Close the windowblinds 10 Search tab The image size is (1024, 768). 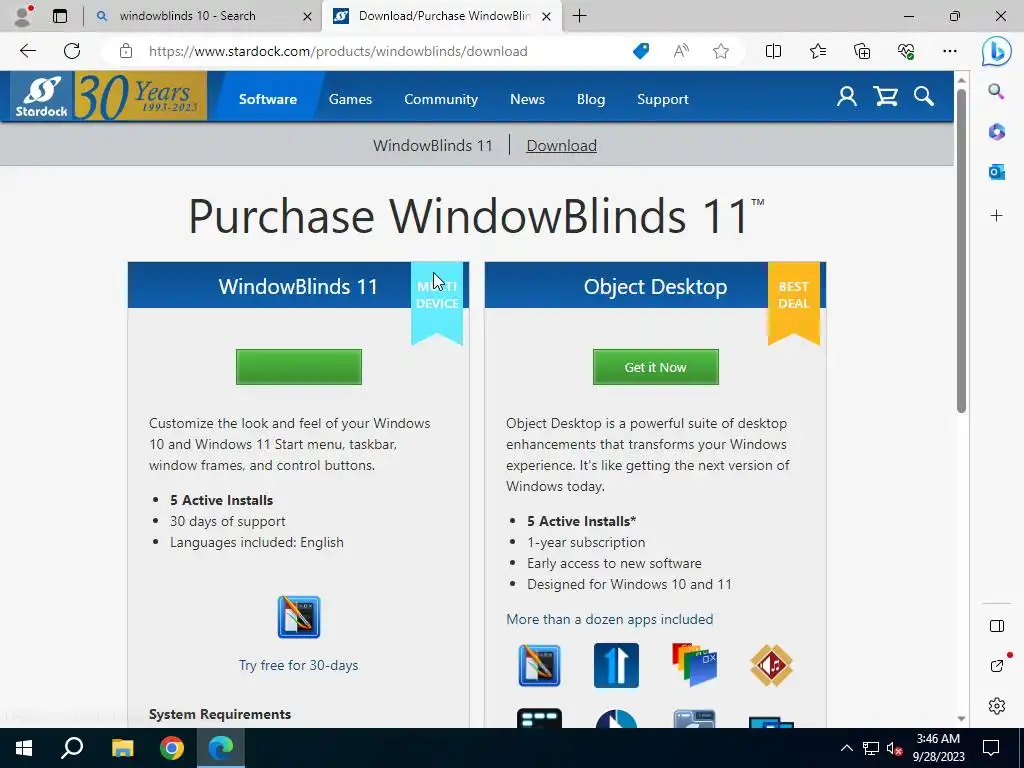(x=307, y=16)
